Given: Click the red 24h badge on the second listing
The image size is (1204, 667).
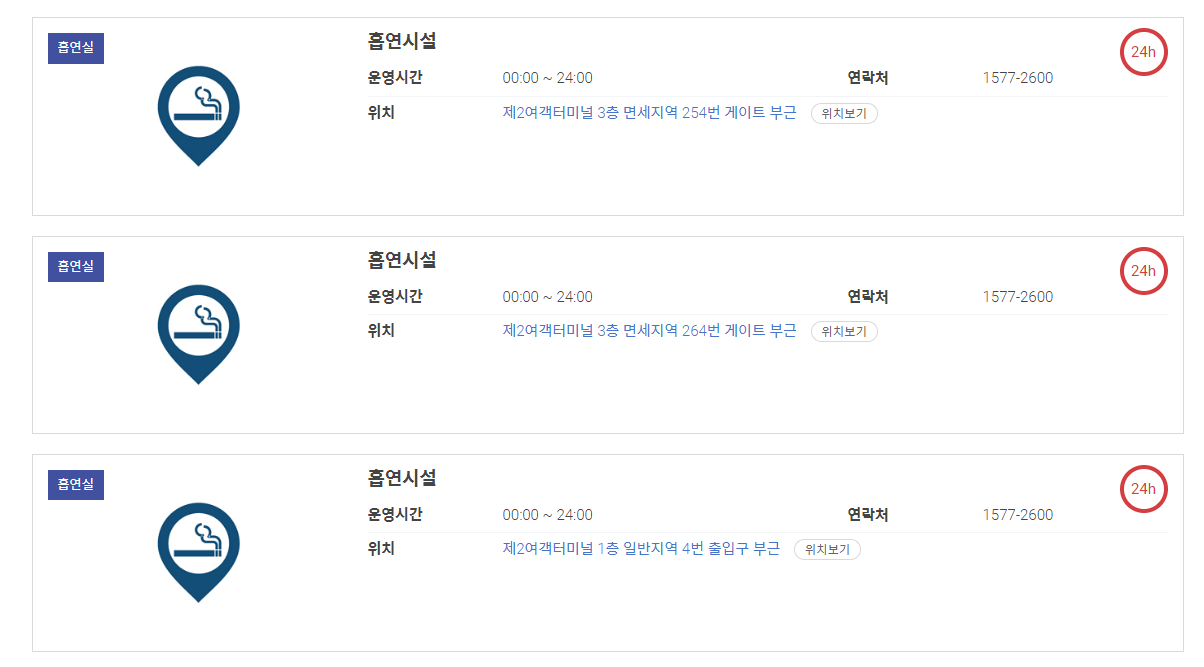Looking at the screenshot, I should pyautogui.click(x=1143, y=271).
